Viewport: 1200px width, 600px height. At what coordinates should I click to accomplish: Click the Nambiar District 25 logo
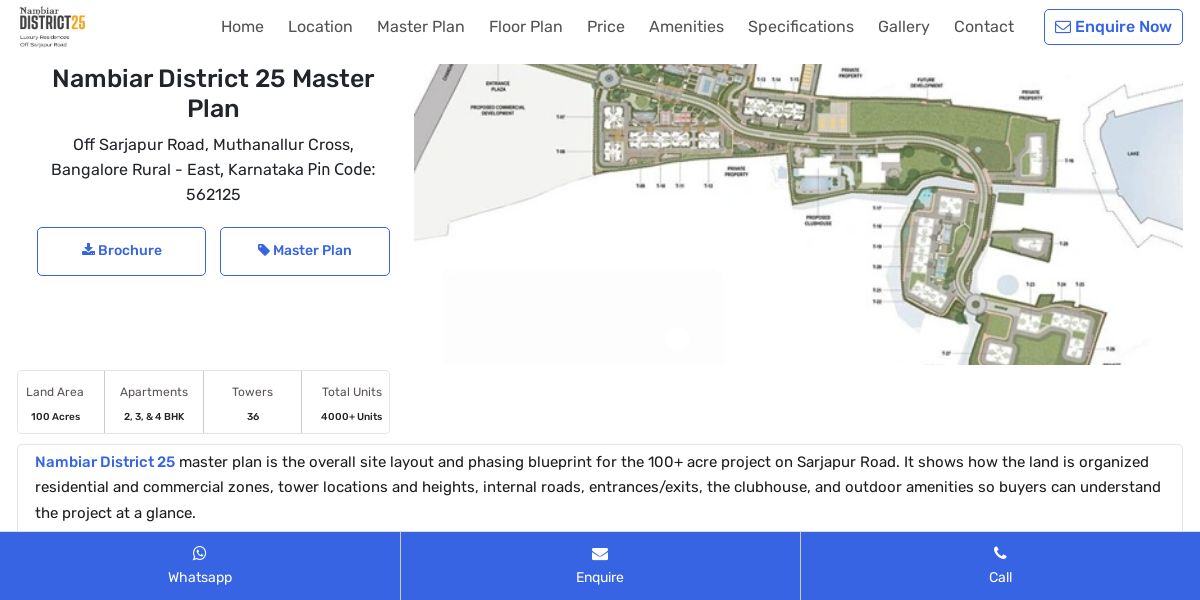click(x=52, y=27)
